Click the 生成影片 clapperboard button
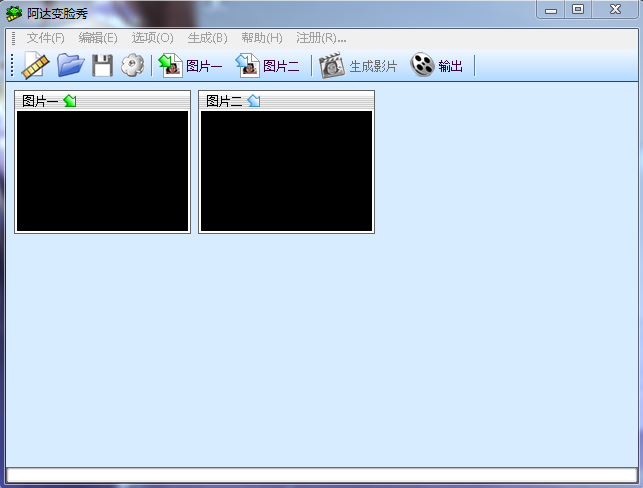 tap(358, 66)
